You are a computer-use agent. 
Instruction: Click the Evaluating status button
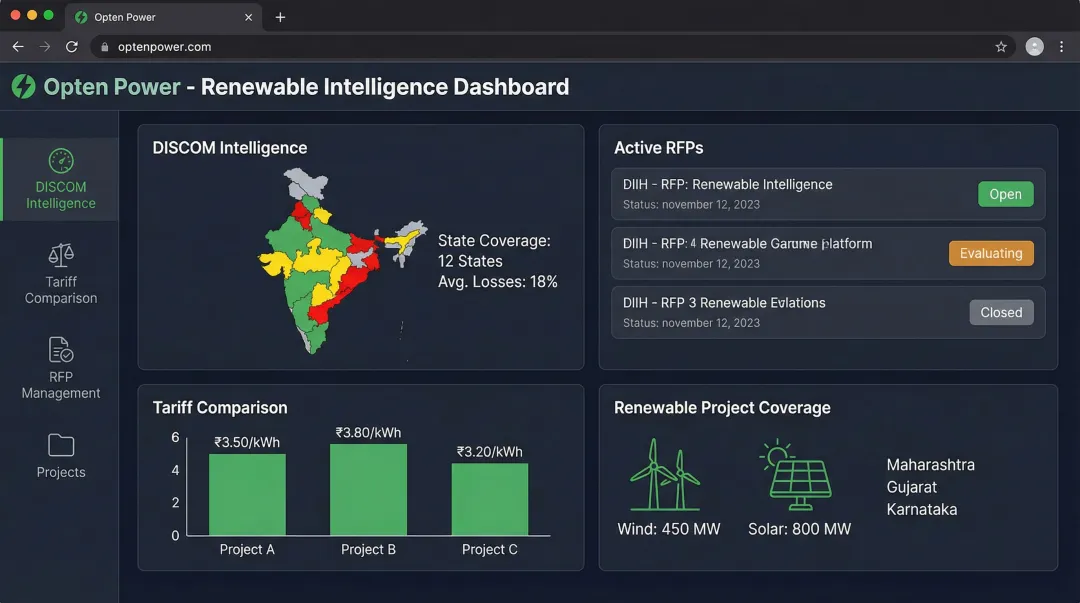pos(991,253)
